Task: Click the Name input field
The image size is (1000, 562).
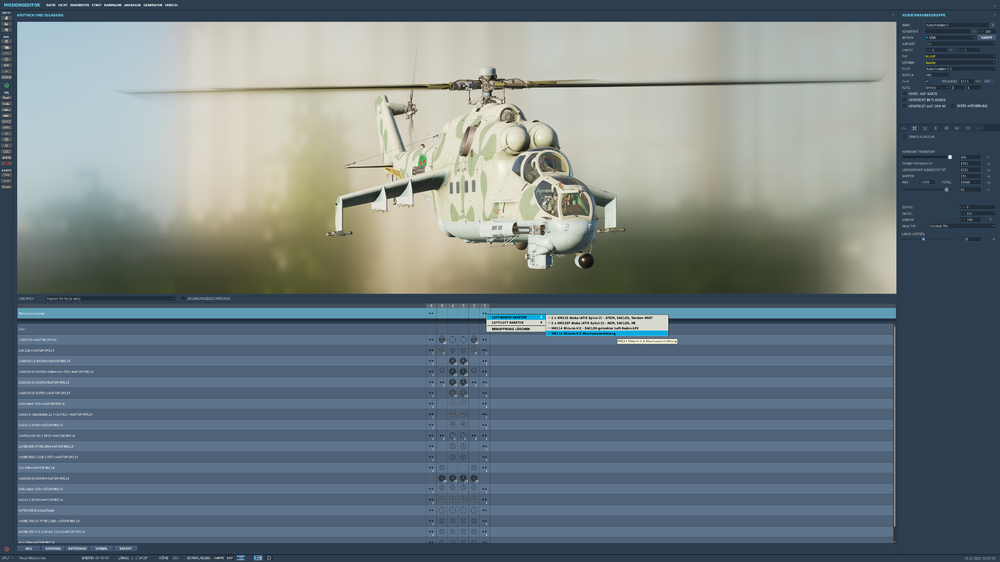Action: (x=955, y=25)
